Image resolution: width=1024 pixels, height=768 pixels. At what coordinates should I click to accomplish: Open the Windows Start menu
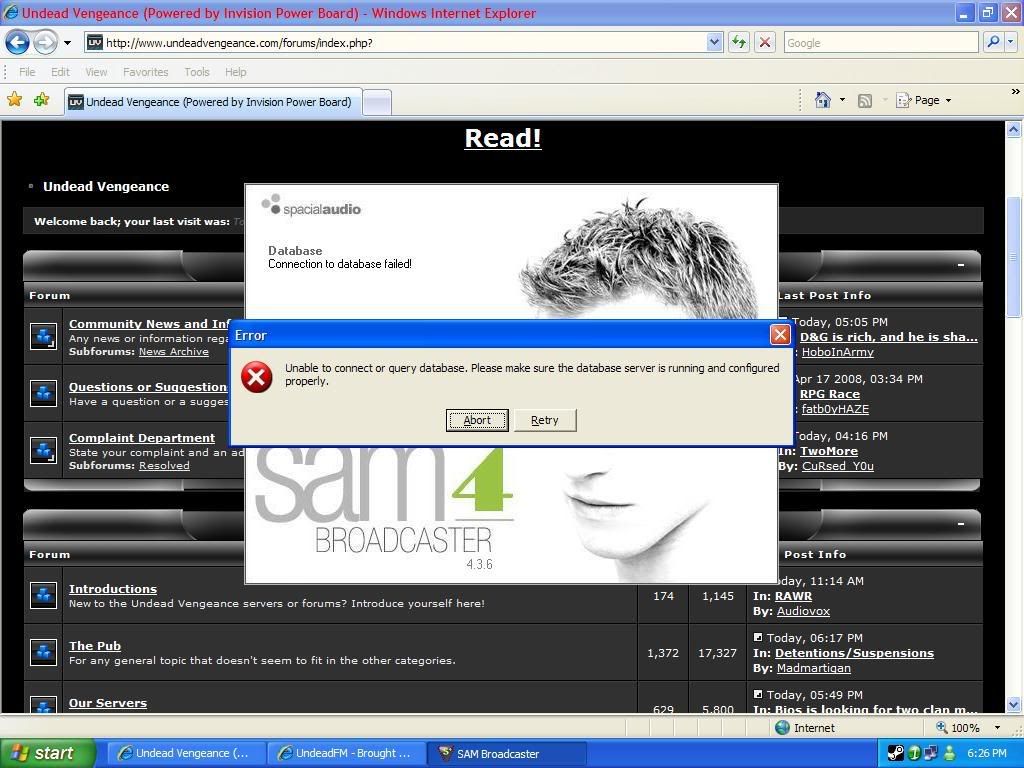[x=48, y=754]
